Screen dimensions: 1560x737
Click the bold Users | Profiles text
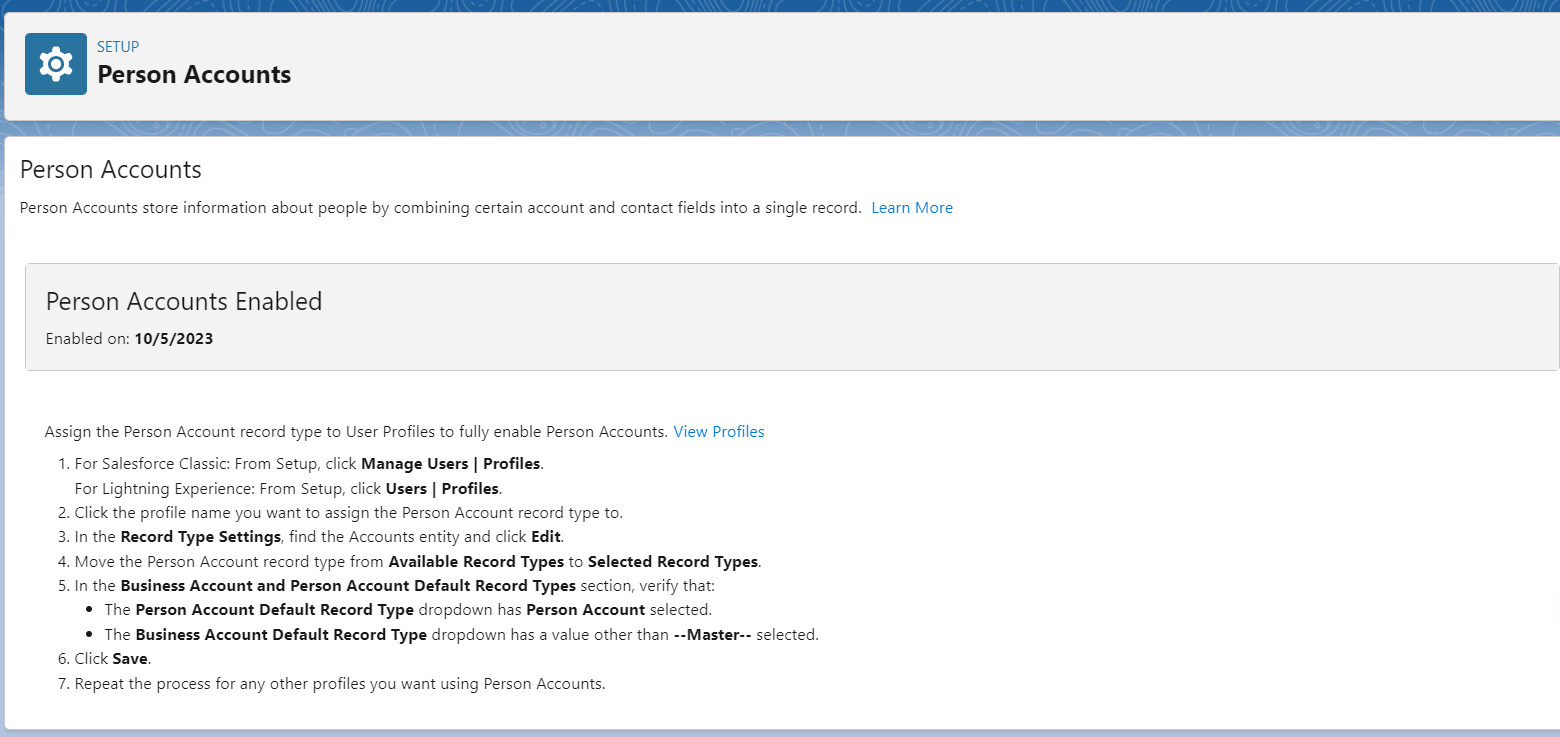click(x=441, y=489)
